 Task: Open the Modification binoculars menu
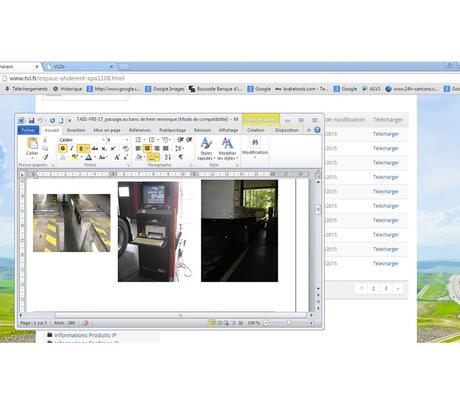pyautogui.click(x=255, y=147)
